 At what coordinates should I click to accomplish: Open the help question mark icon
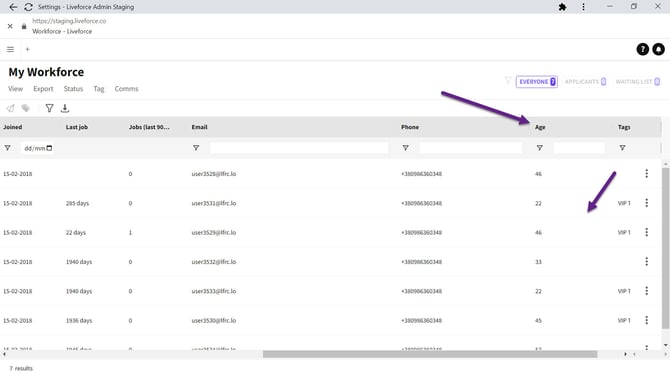[x=642, y=49]
